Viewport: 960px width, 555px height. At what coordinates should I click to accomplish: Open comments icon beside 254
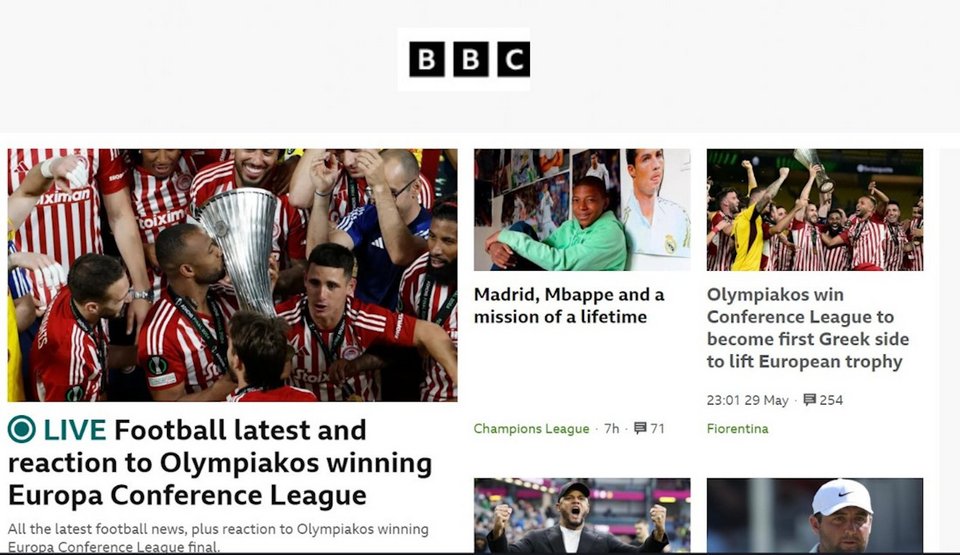pyautogui.click(x=809, y=400)
